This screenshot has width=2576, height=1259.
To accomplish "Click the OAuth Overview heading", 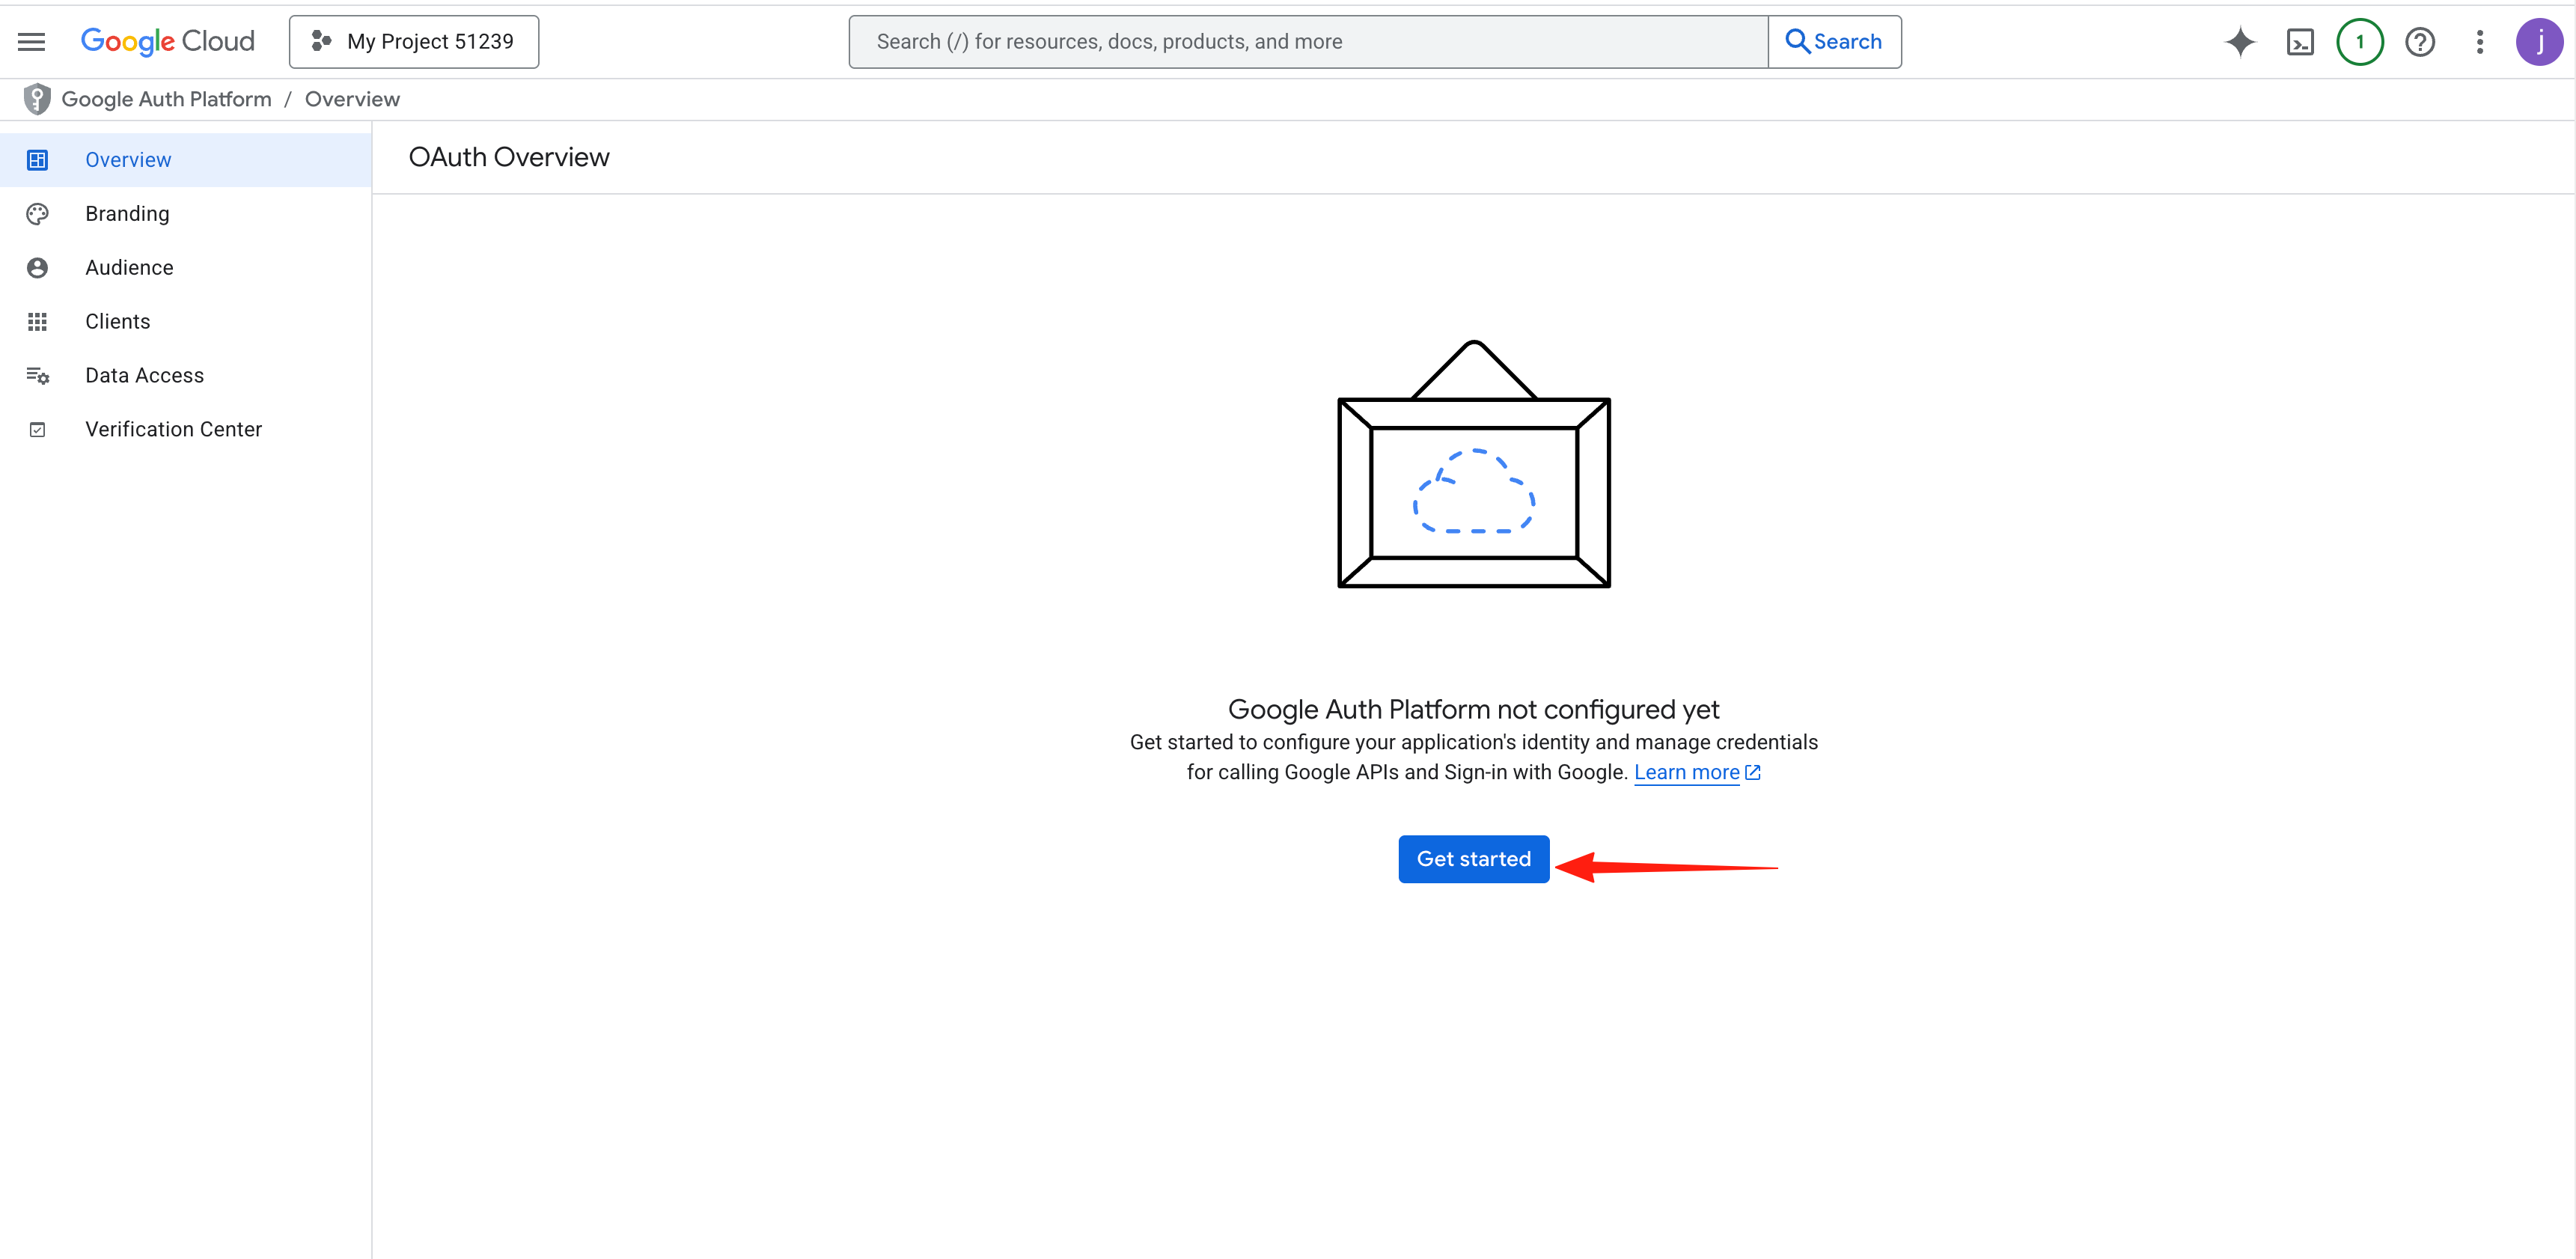I will [x=509, y=157].
